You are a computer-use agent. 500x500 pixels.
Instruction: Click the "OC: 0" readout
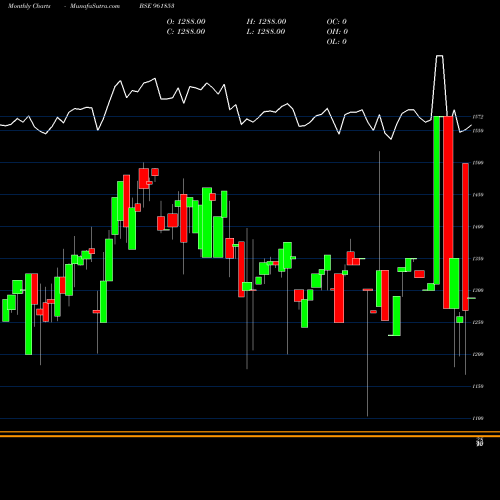click(x=337, y=22)
